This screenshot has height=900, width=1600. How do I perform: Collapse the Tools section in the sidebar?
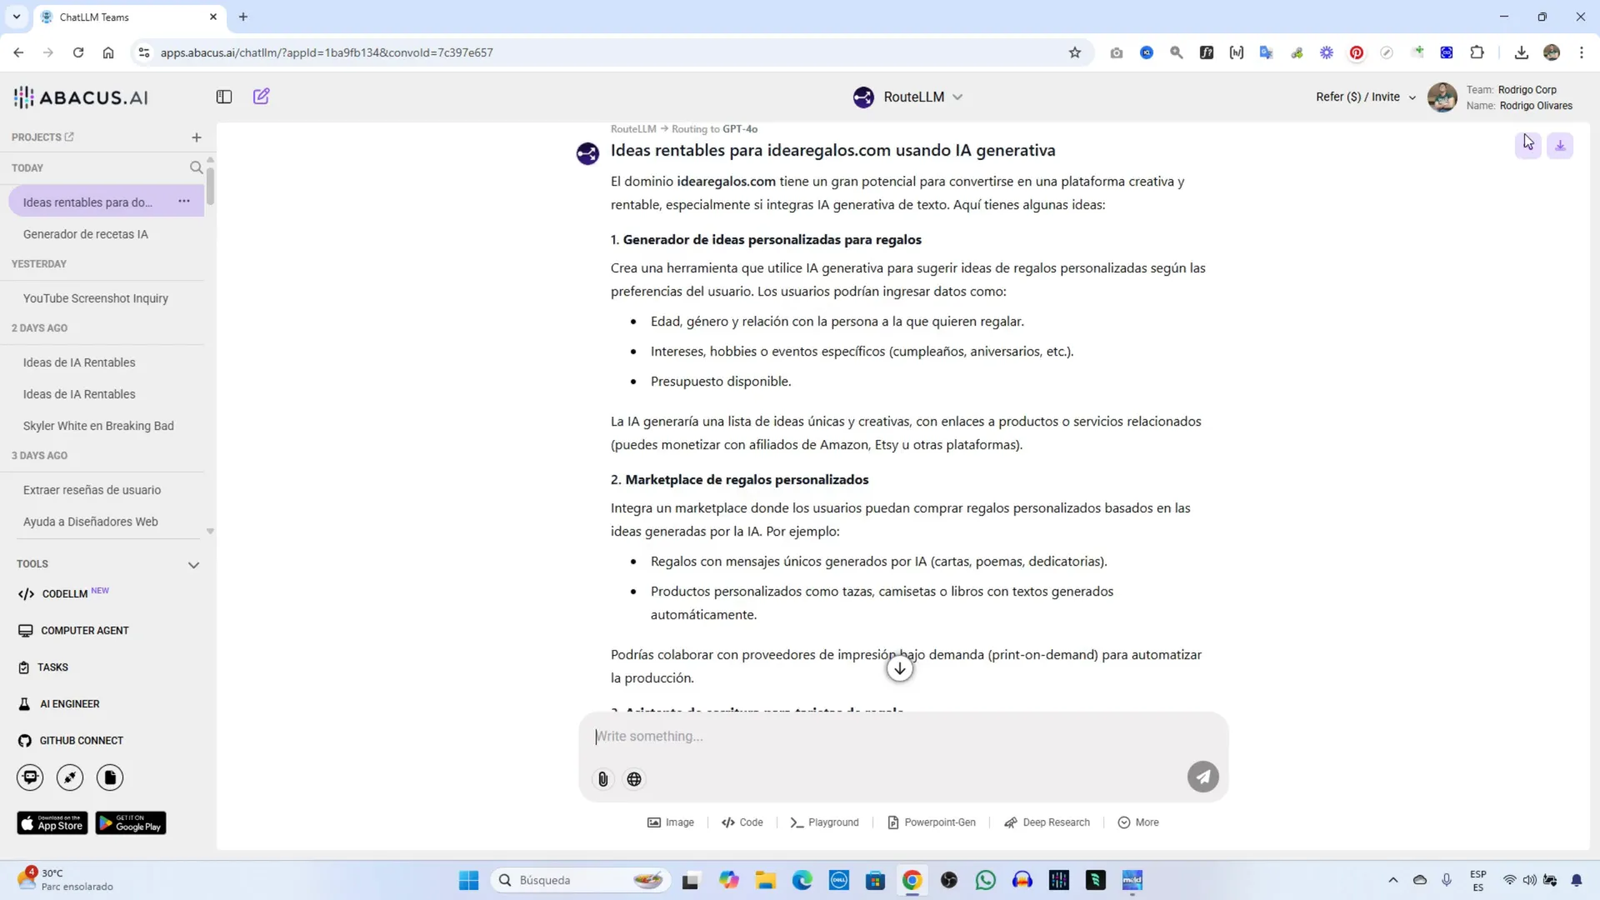194,564
